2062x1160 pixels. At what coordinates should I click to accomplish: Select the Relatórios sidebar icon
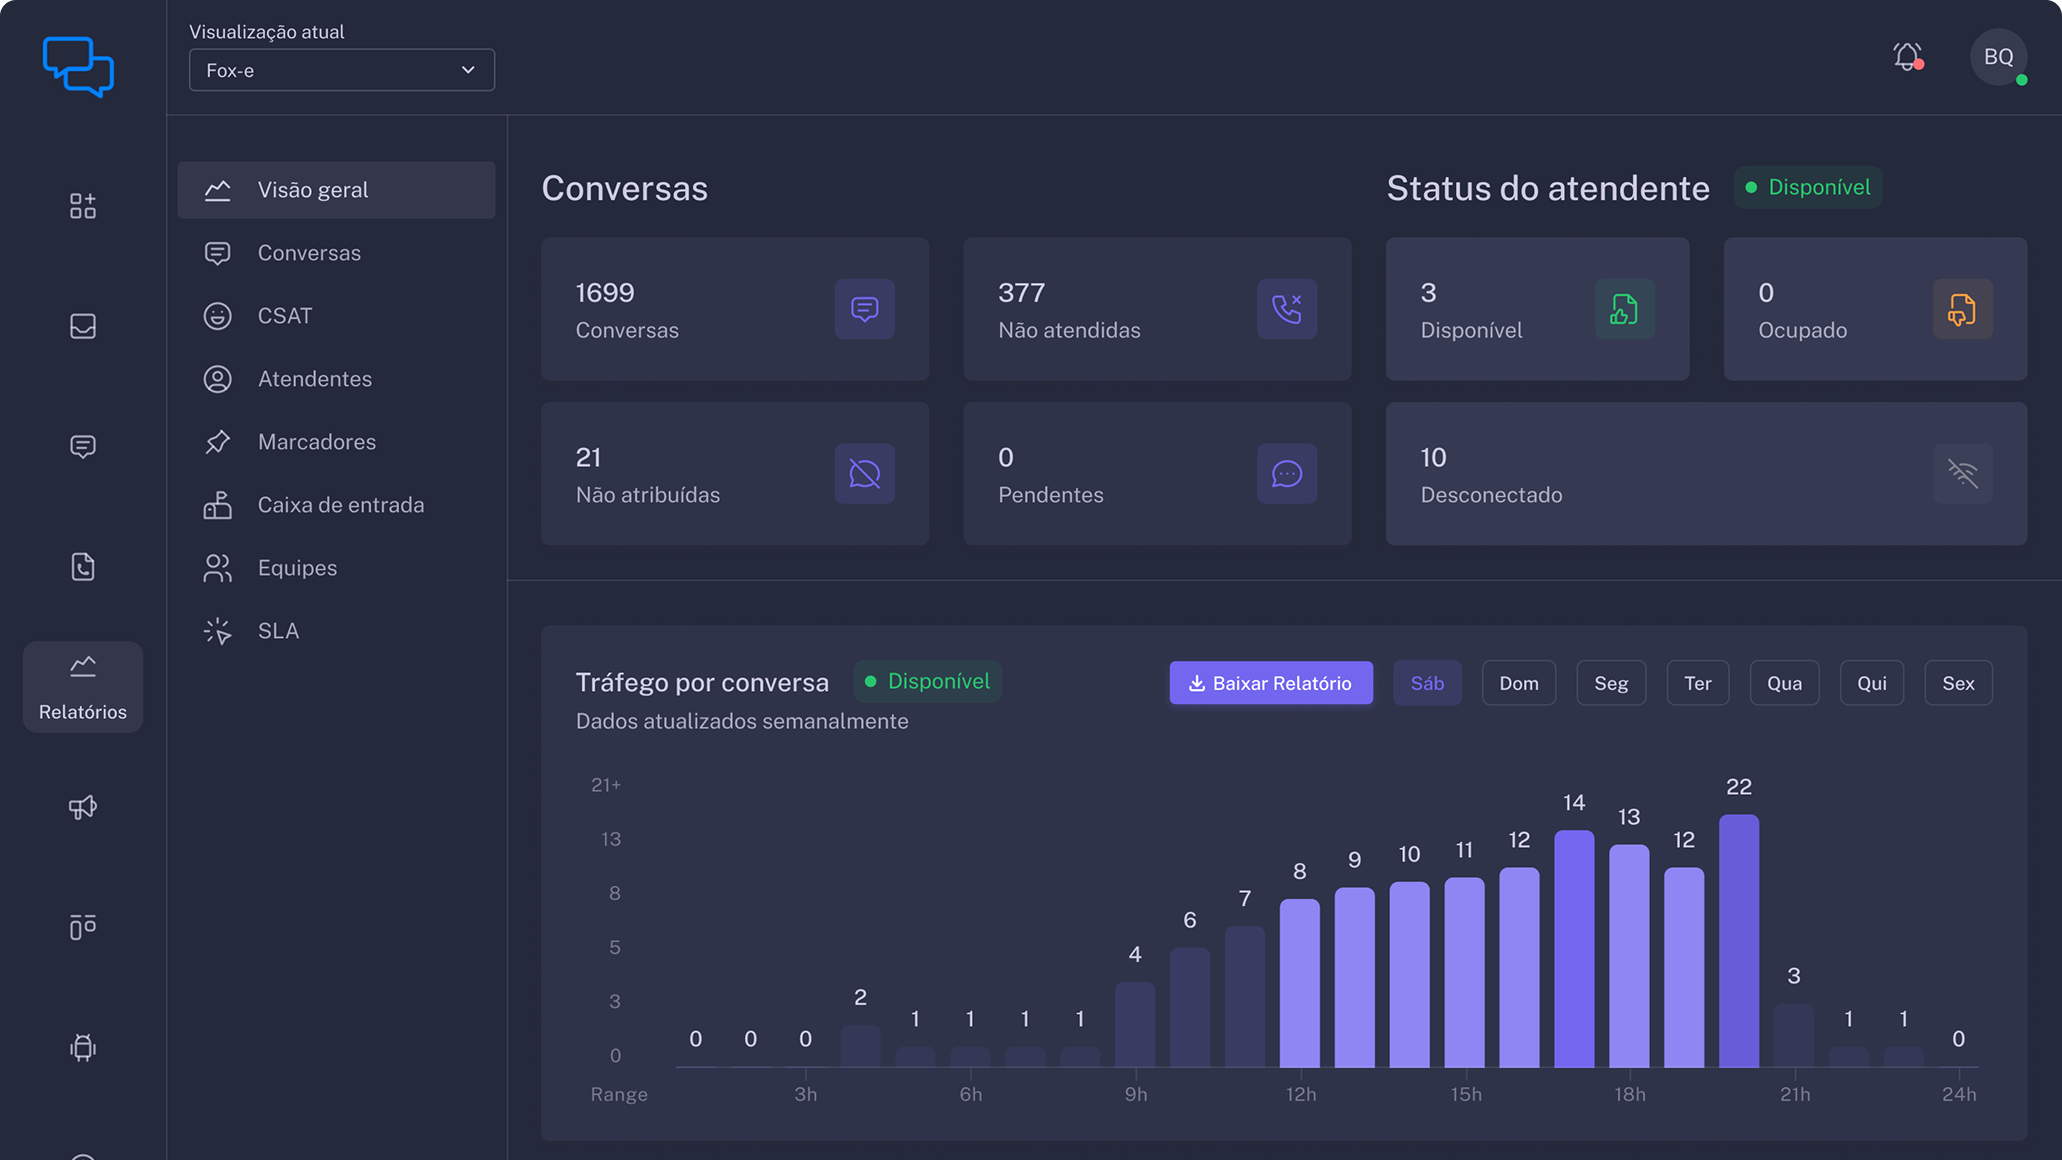point(83,686)
